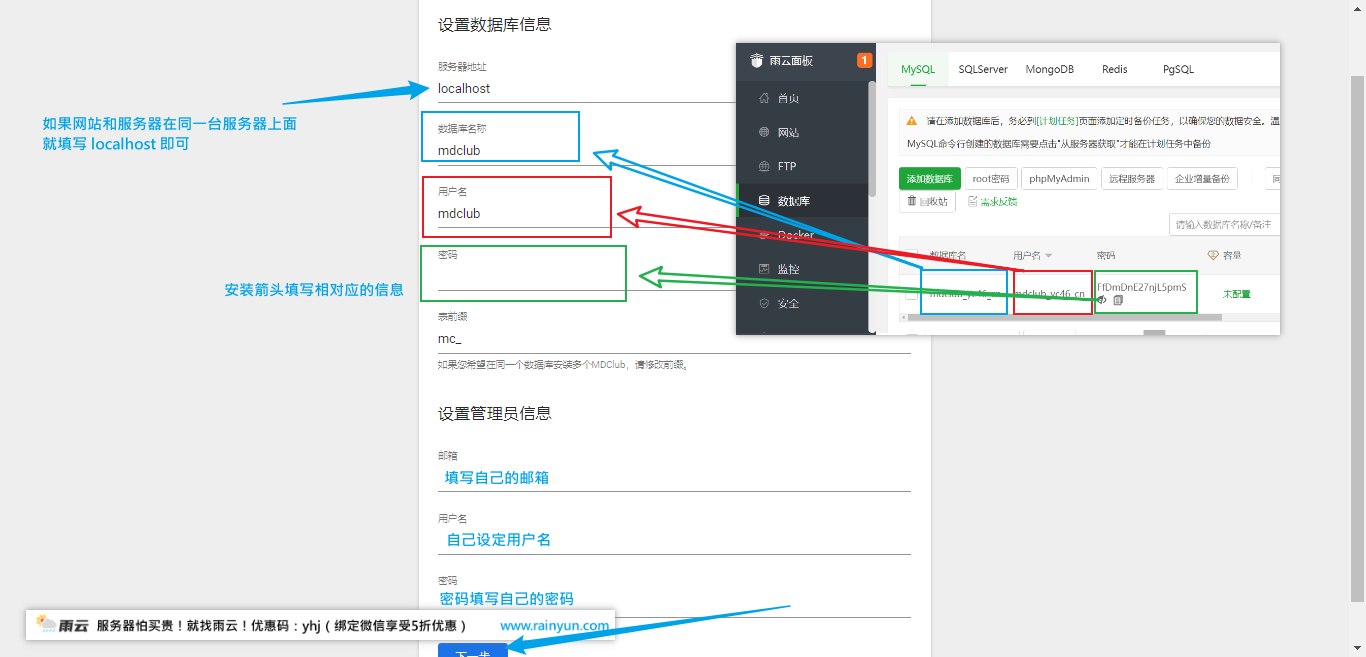
Task: Open the PgSQL tab
Action: tap(1178, 69)
